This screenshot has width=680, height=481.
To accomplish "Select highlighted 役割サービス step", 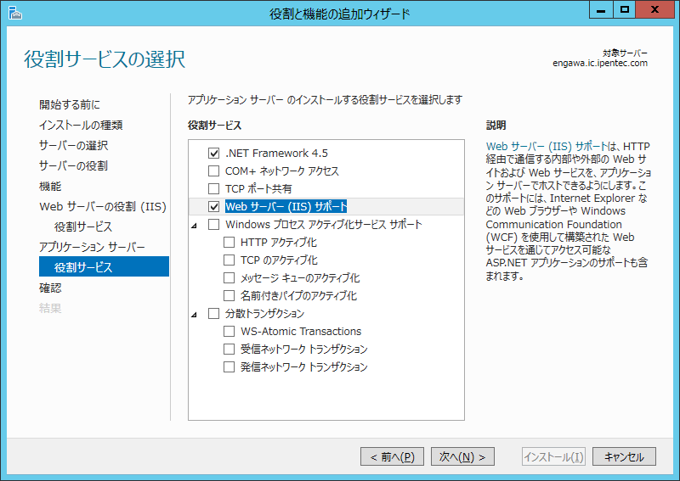I will tap(104, 266).
